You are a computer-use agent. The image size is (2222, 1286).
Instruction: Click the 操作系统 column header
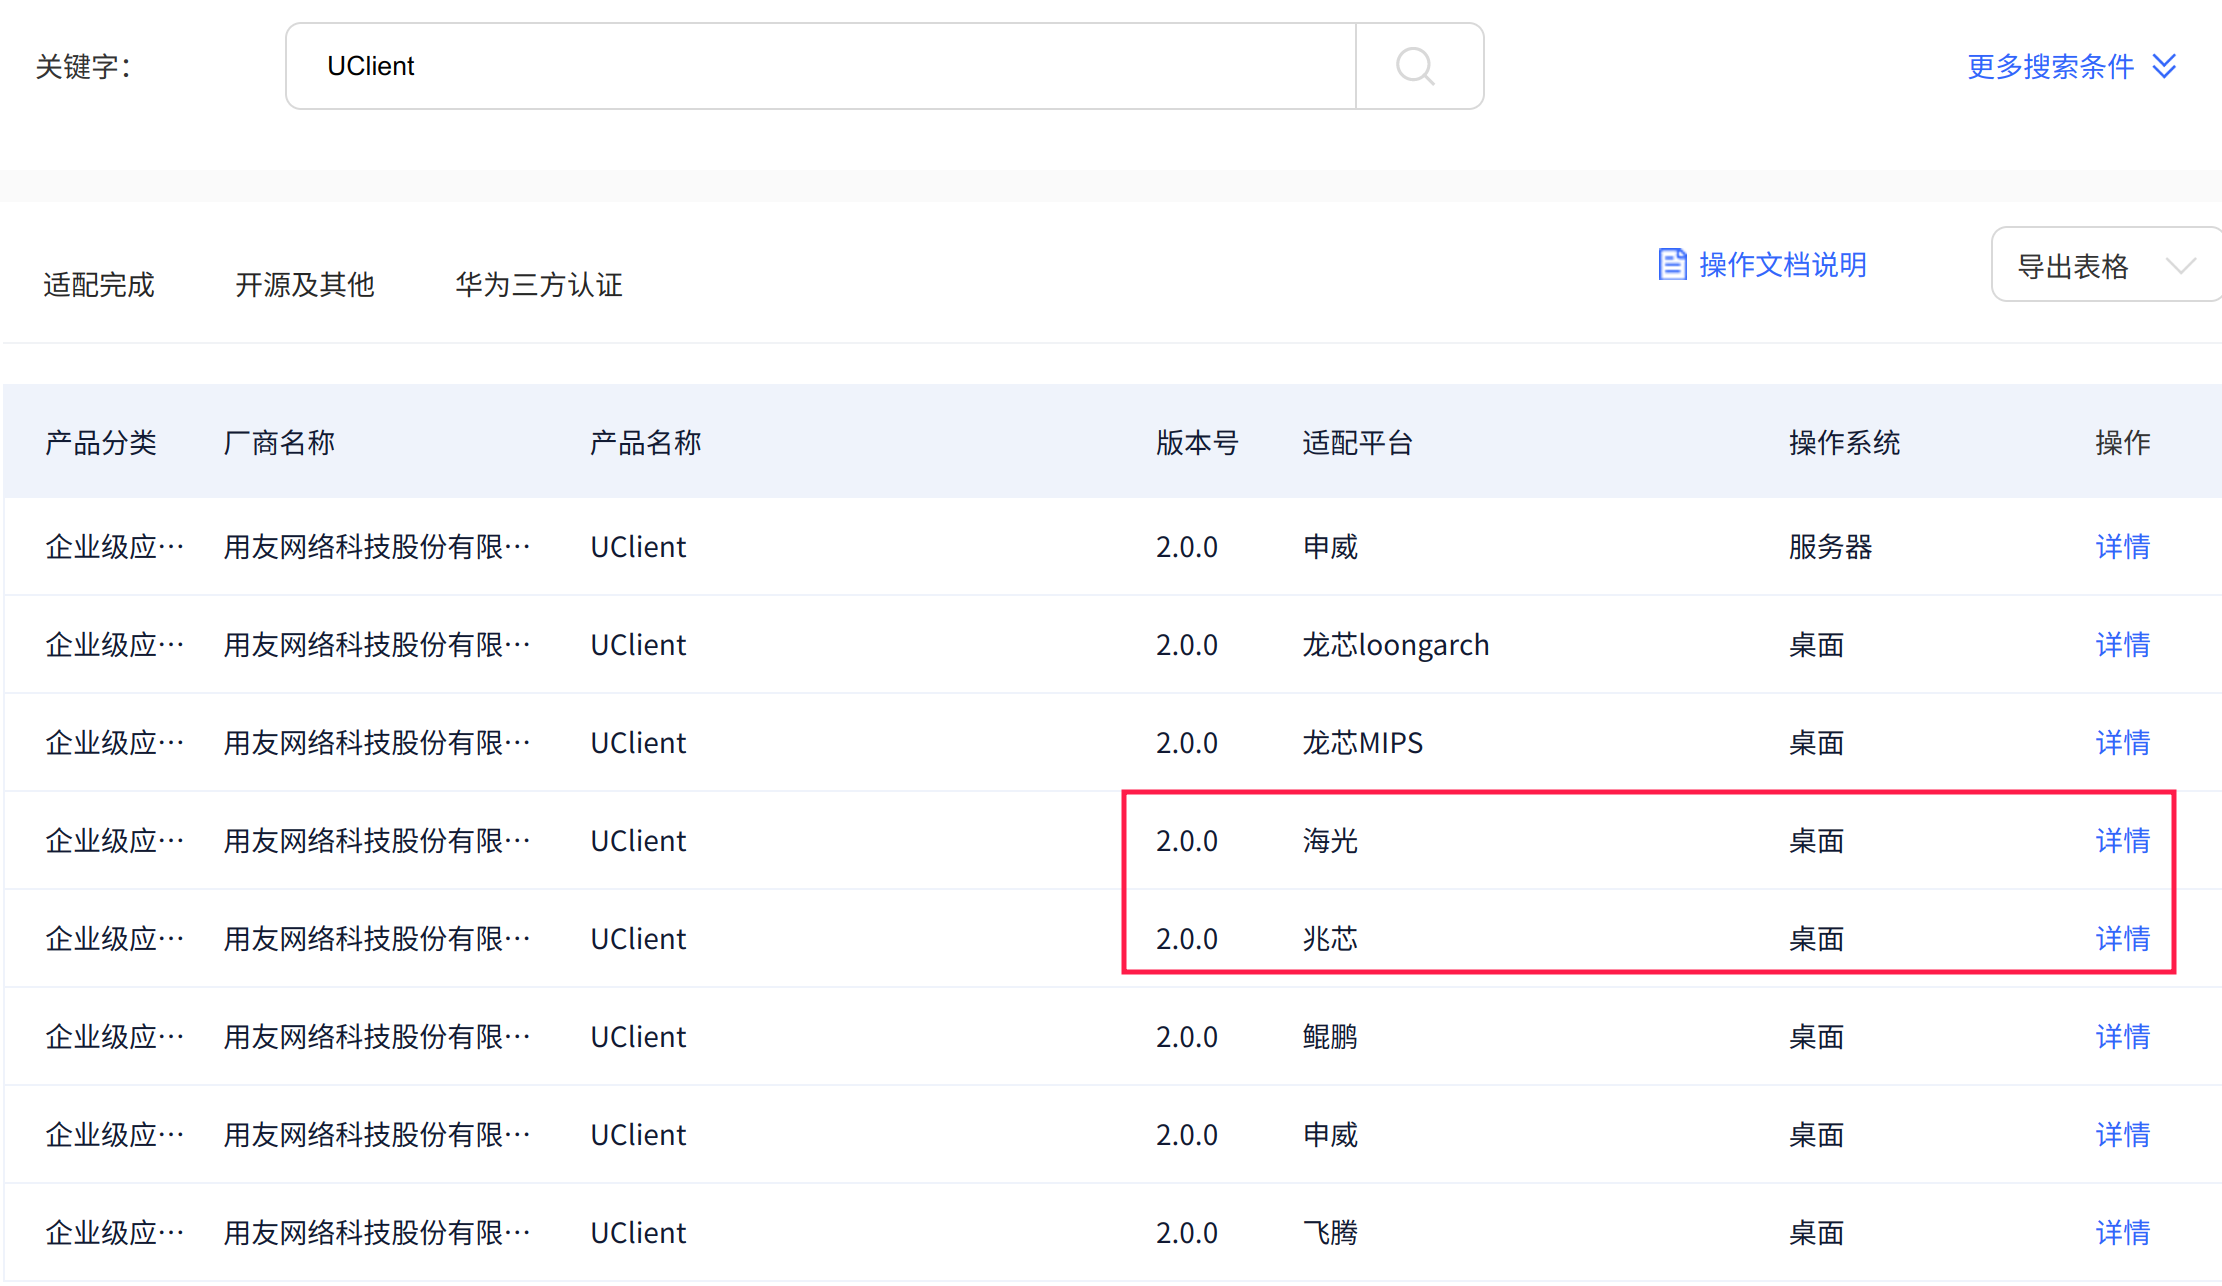1844,443
